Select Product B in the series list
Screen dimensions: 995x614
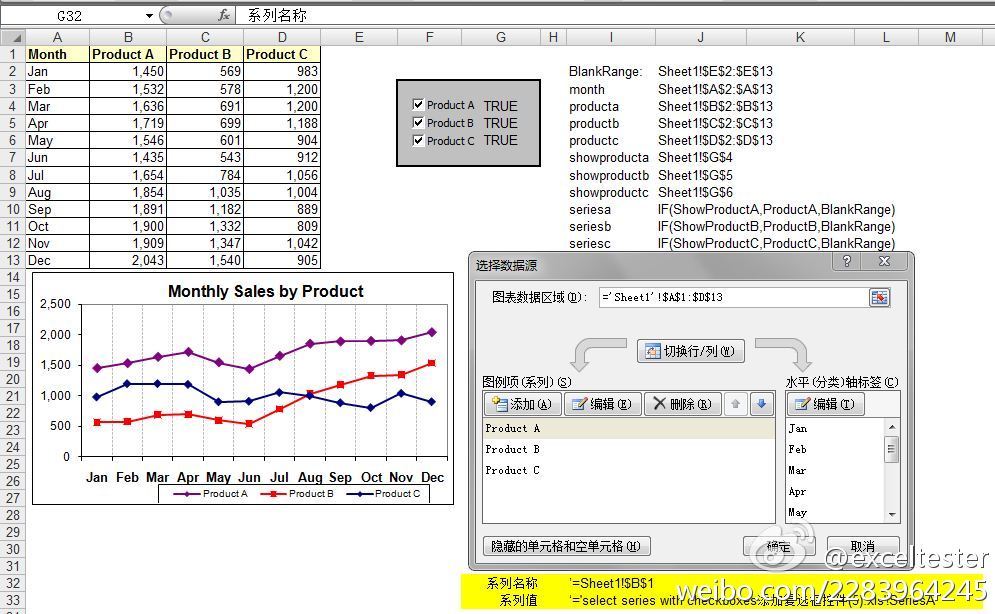[513, 449]
